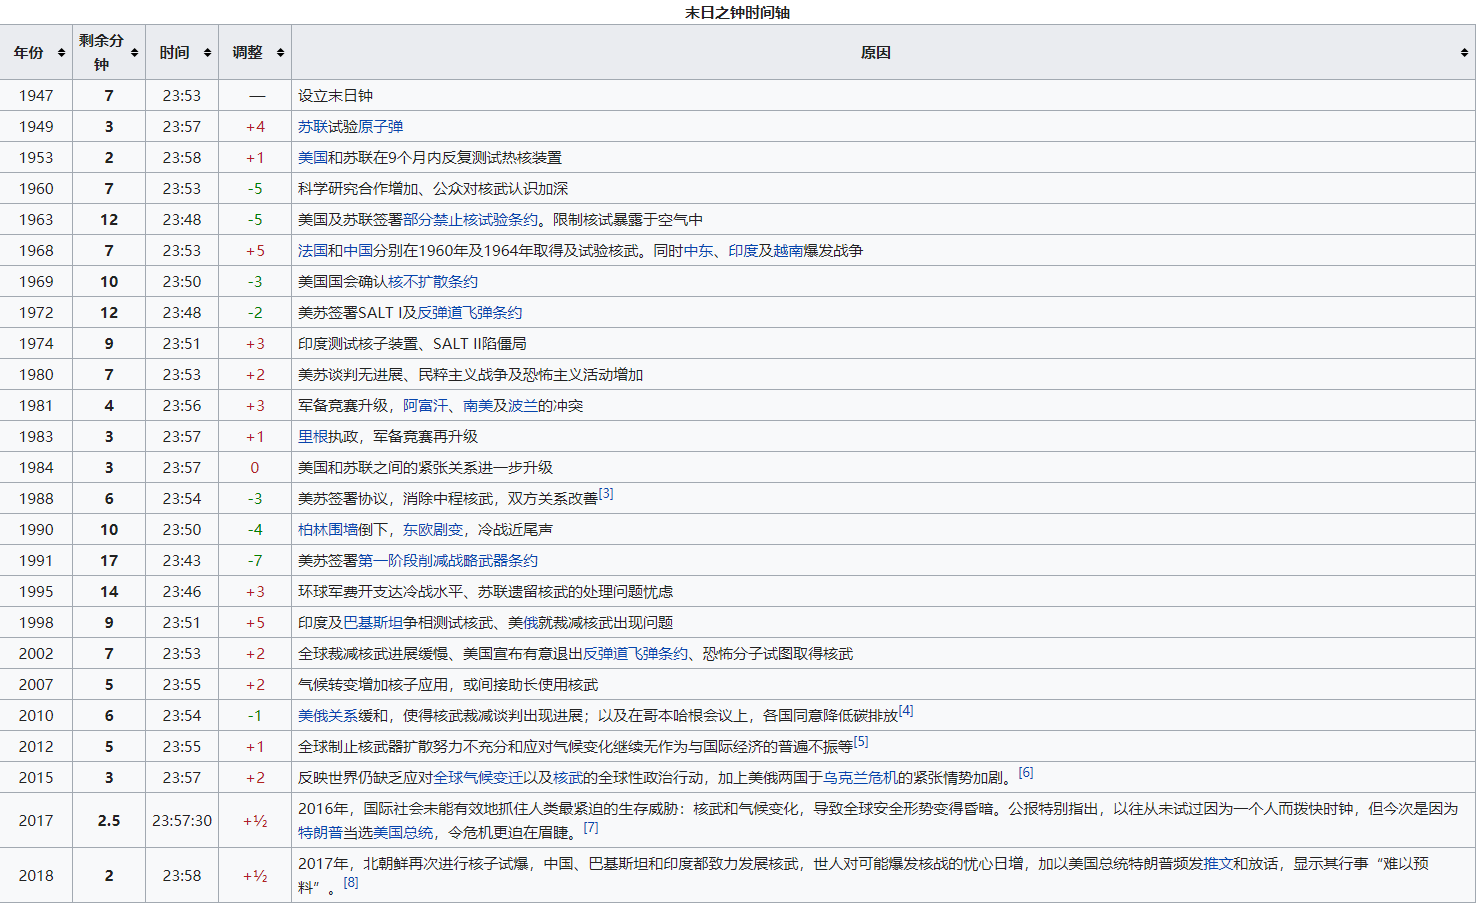This screenshot has height=904, width=1477.
Task: Follow the 部分禁止核试验条约 link
Action: [470, 220]
